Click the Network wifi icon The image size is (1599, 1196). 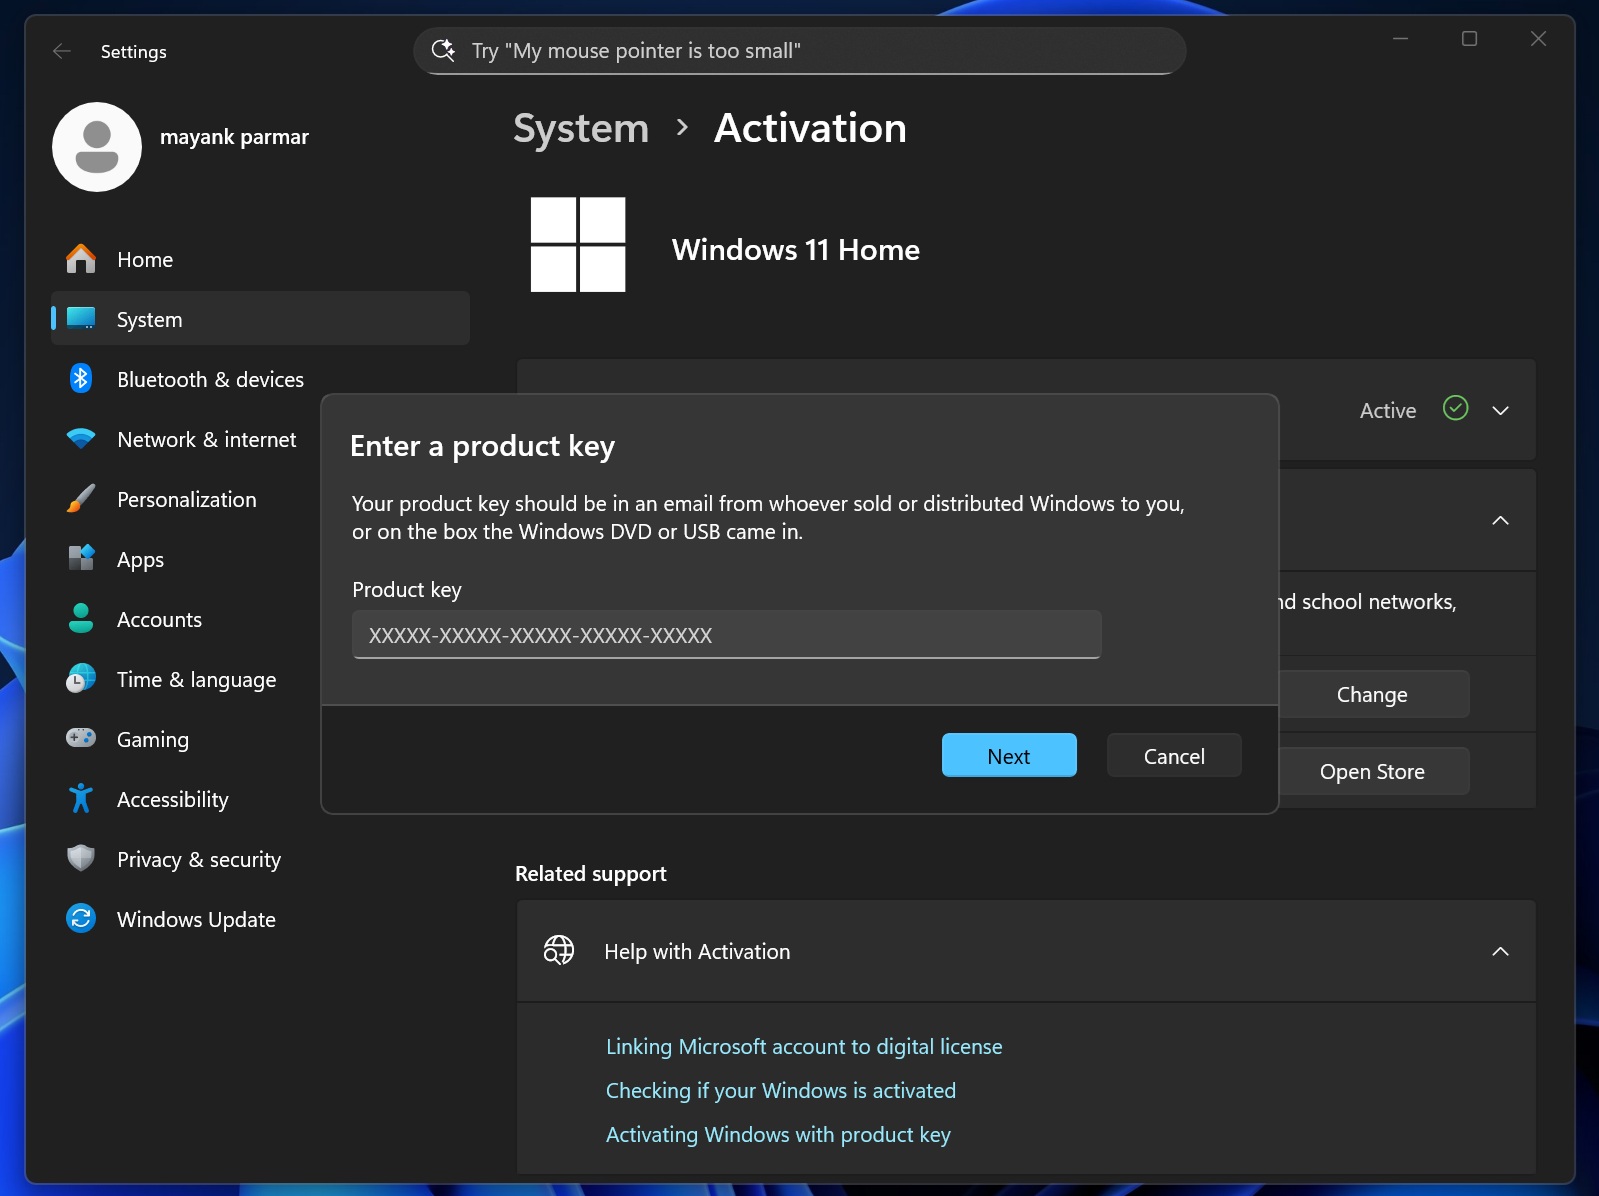81,439
